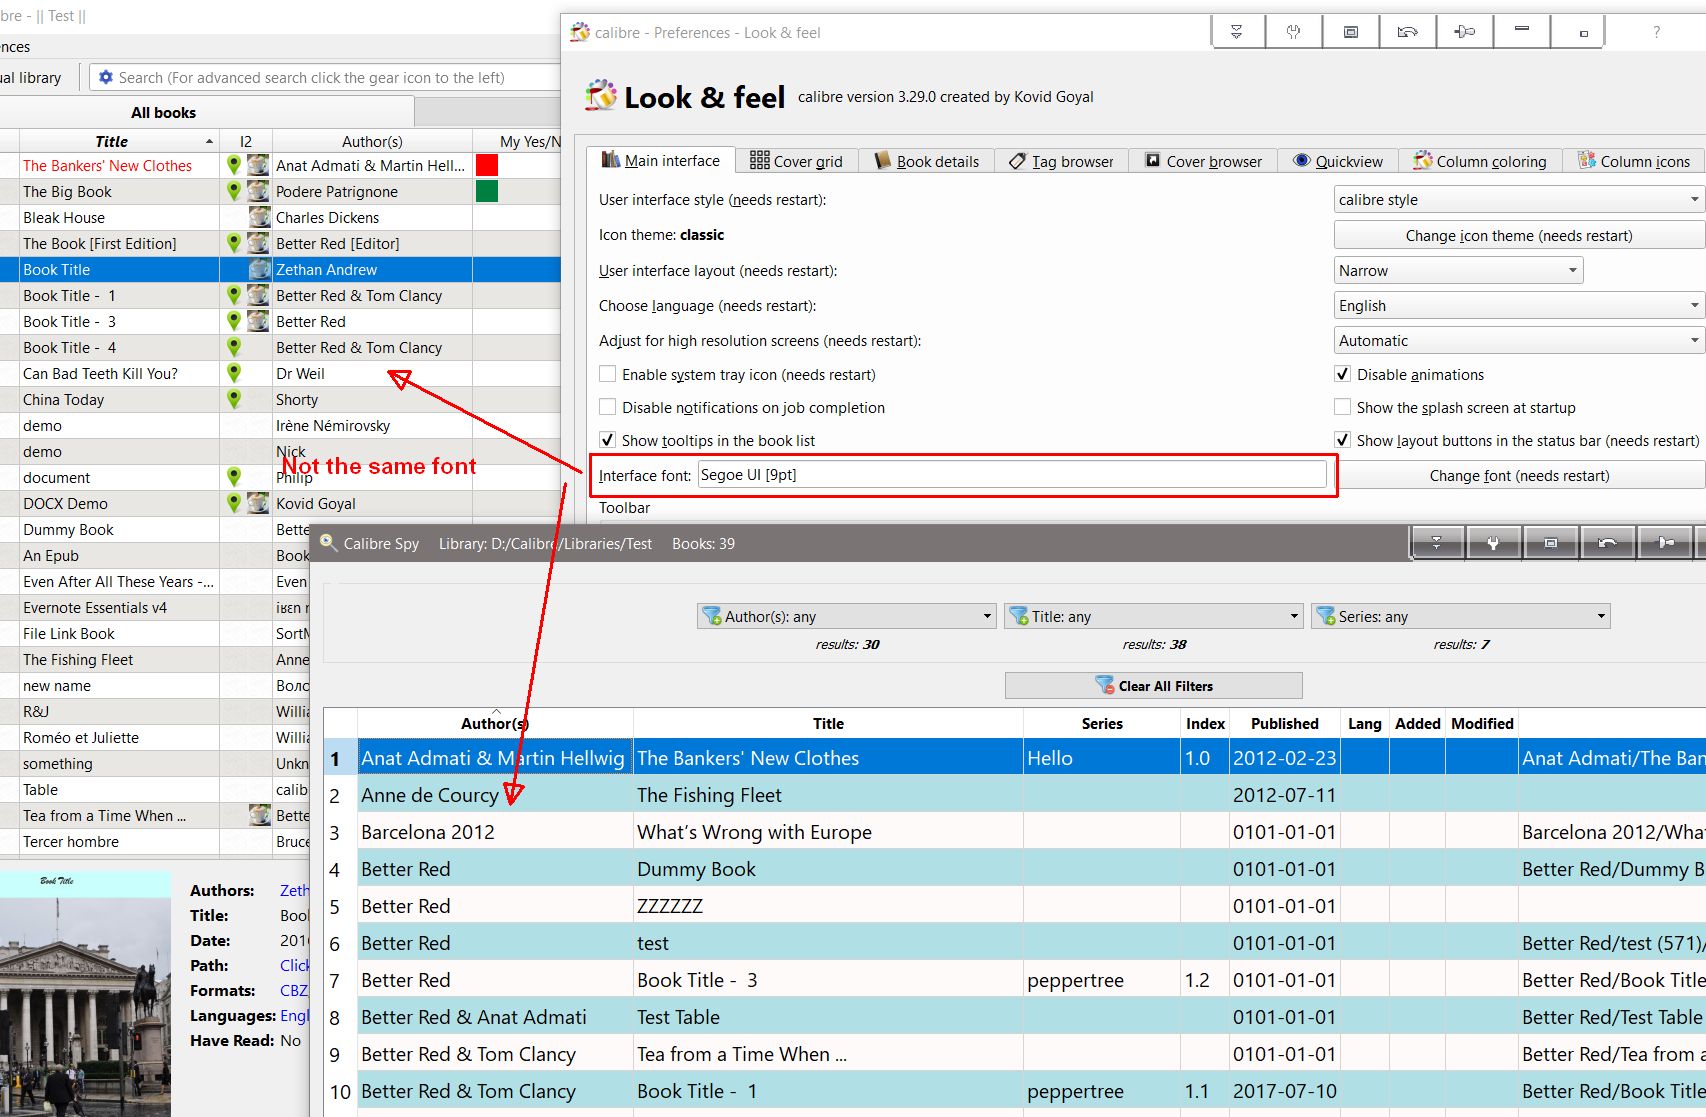Viewport: 1706px width, 1117px height.
Task: Click the Published column header in Calibre Spy
Action: coord(1284,723)
